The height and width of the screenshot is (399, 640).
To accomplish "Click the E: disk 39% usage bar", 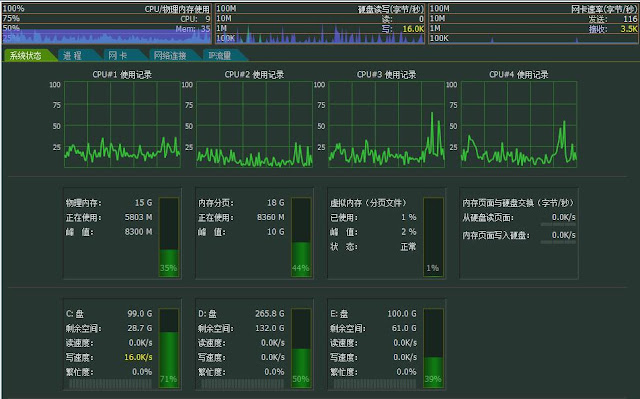I will point(433,348).
